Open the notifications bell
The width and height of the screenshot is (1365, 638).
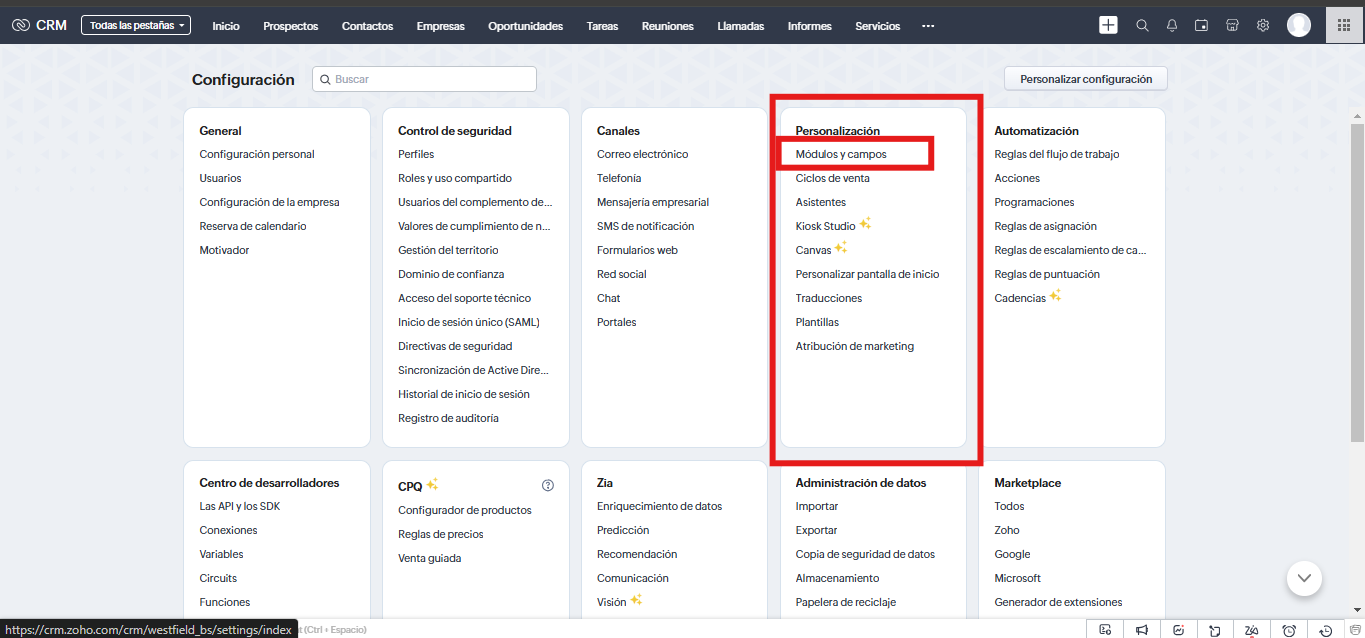1172,26
